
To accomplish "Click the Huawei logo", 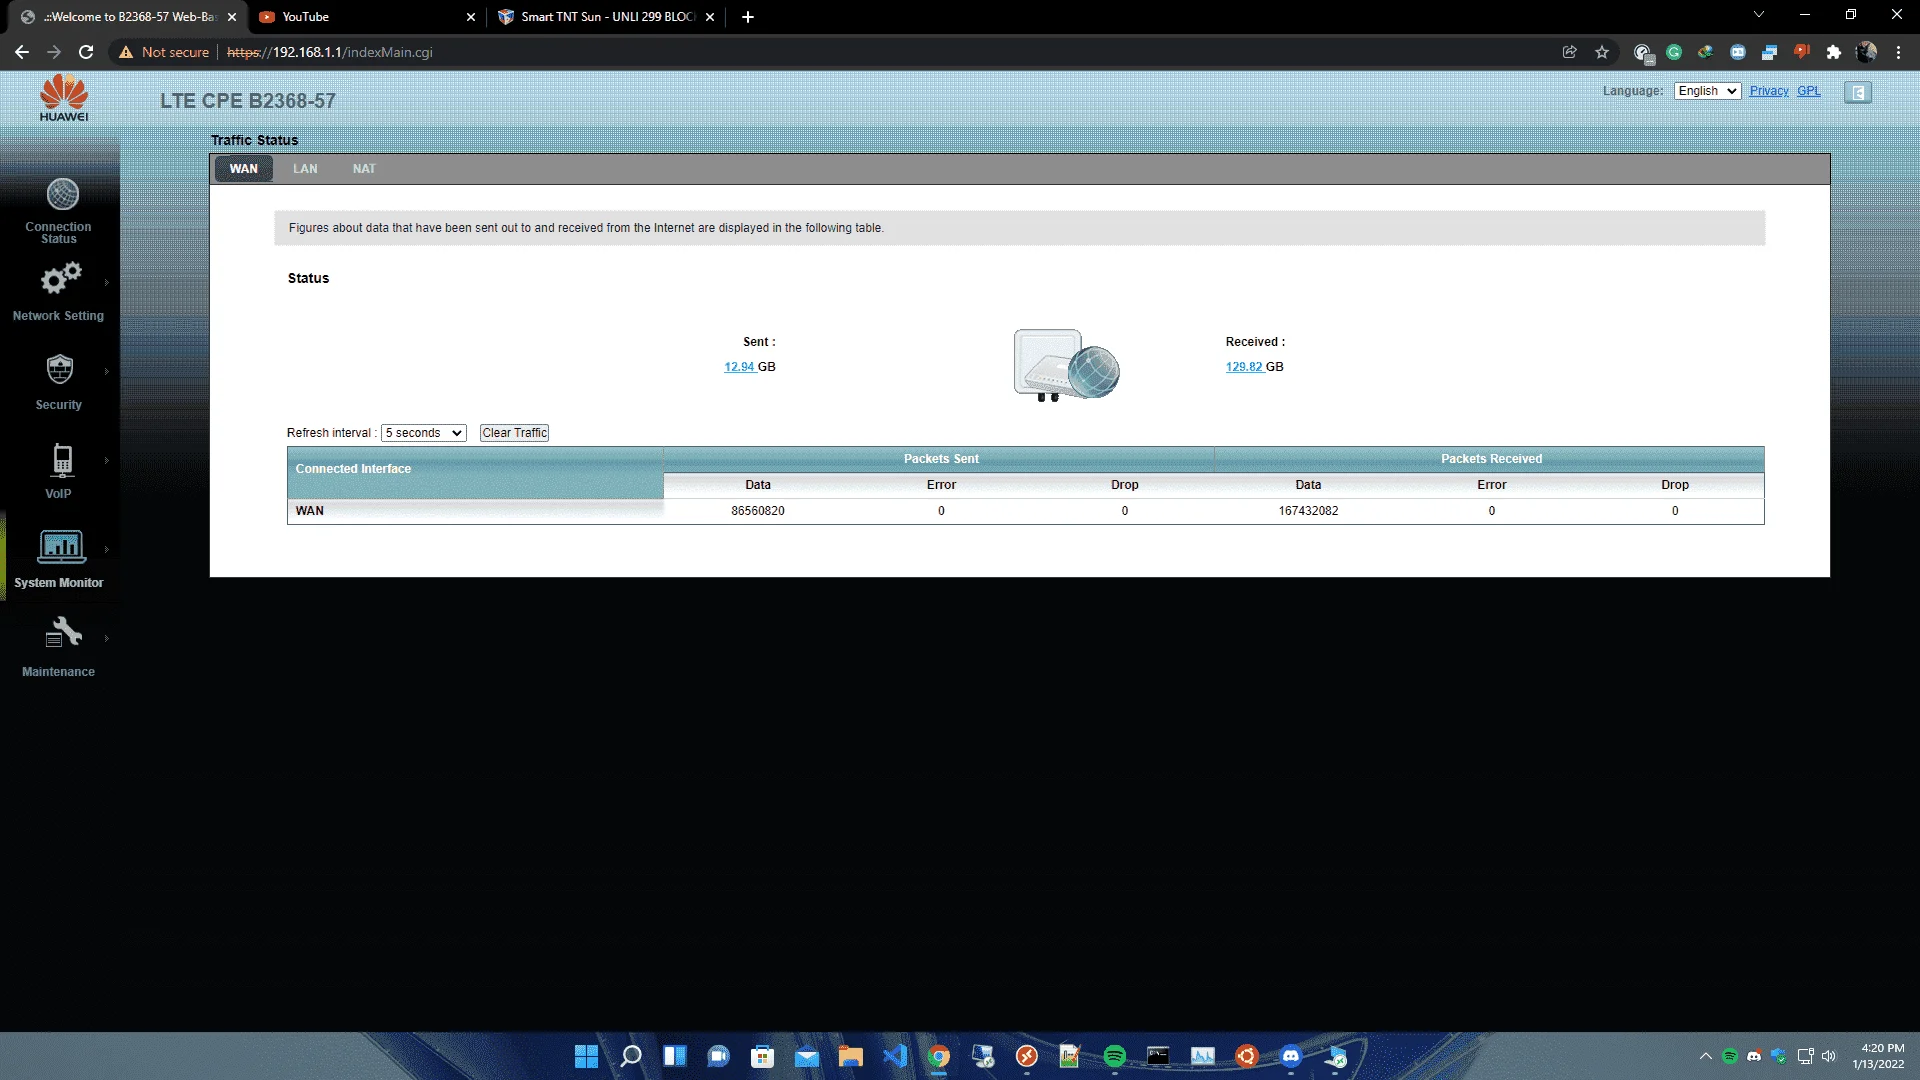I will pos(64,98).
